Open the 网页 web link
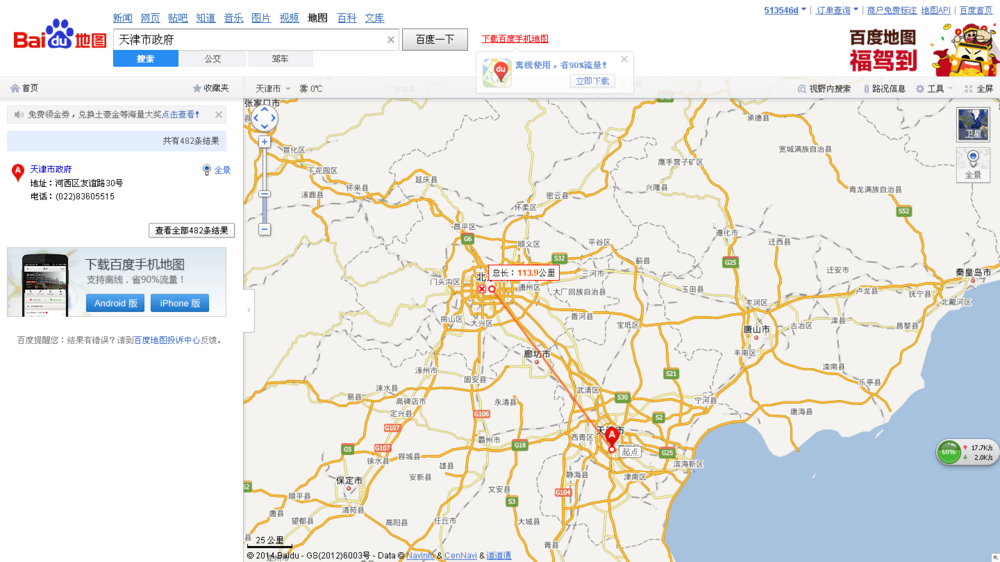Viewport: 1000px width, 562px height. (150, 18)
